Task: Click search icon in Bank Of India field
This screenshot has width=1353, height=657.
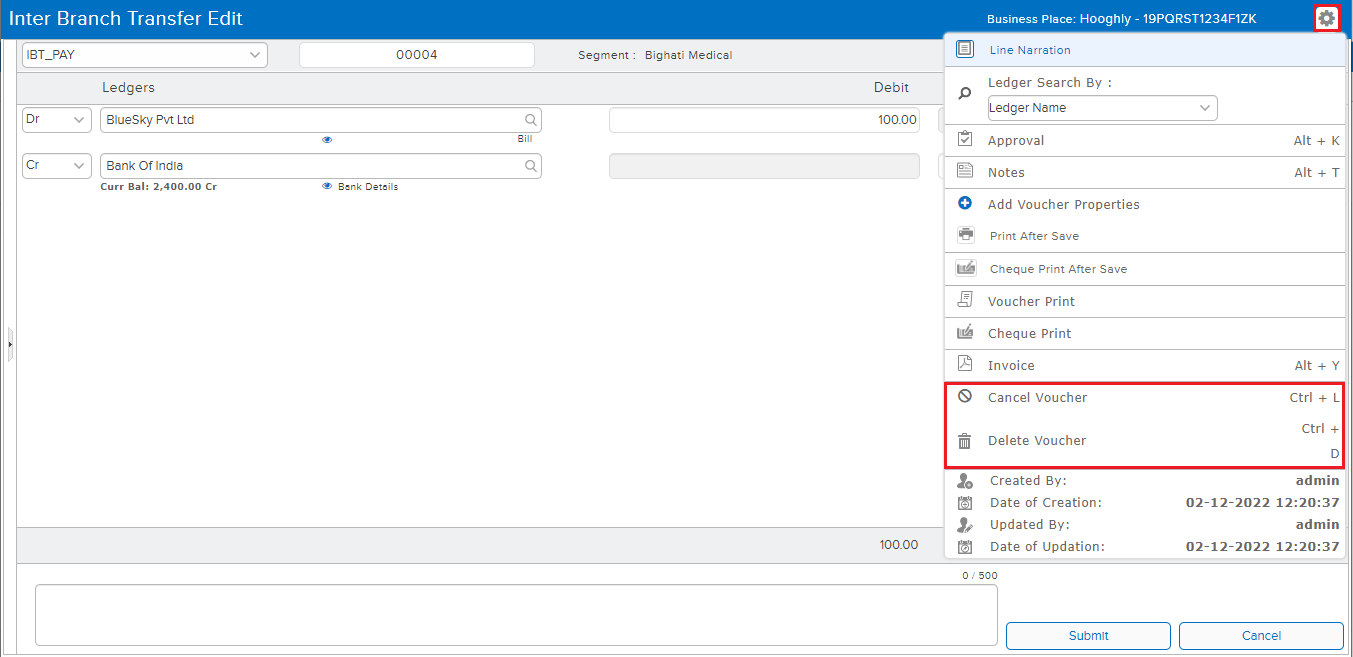Action: [x=531, y=166]
